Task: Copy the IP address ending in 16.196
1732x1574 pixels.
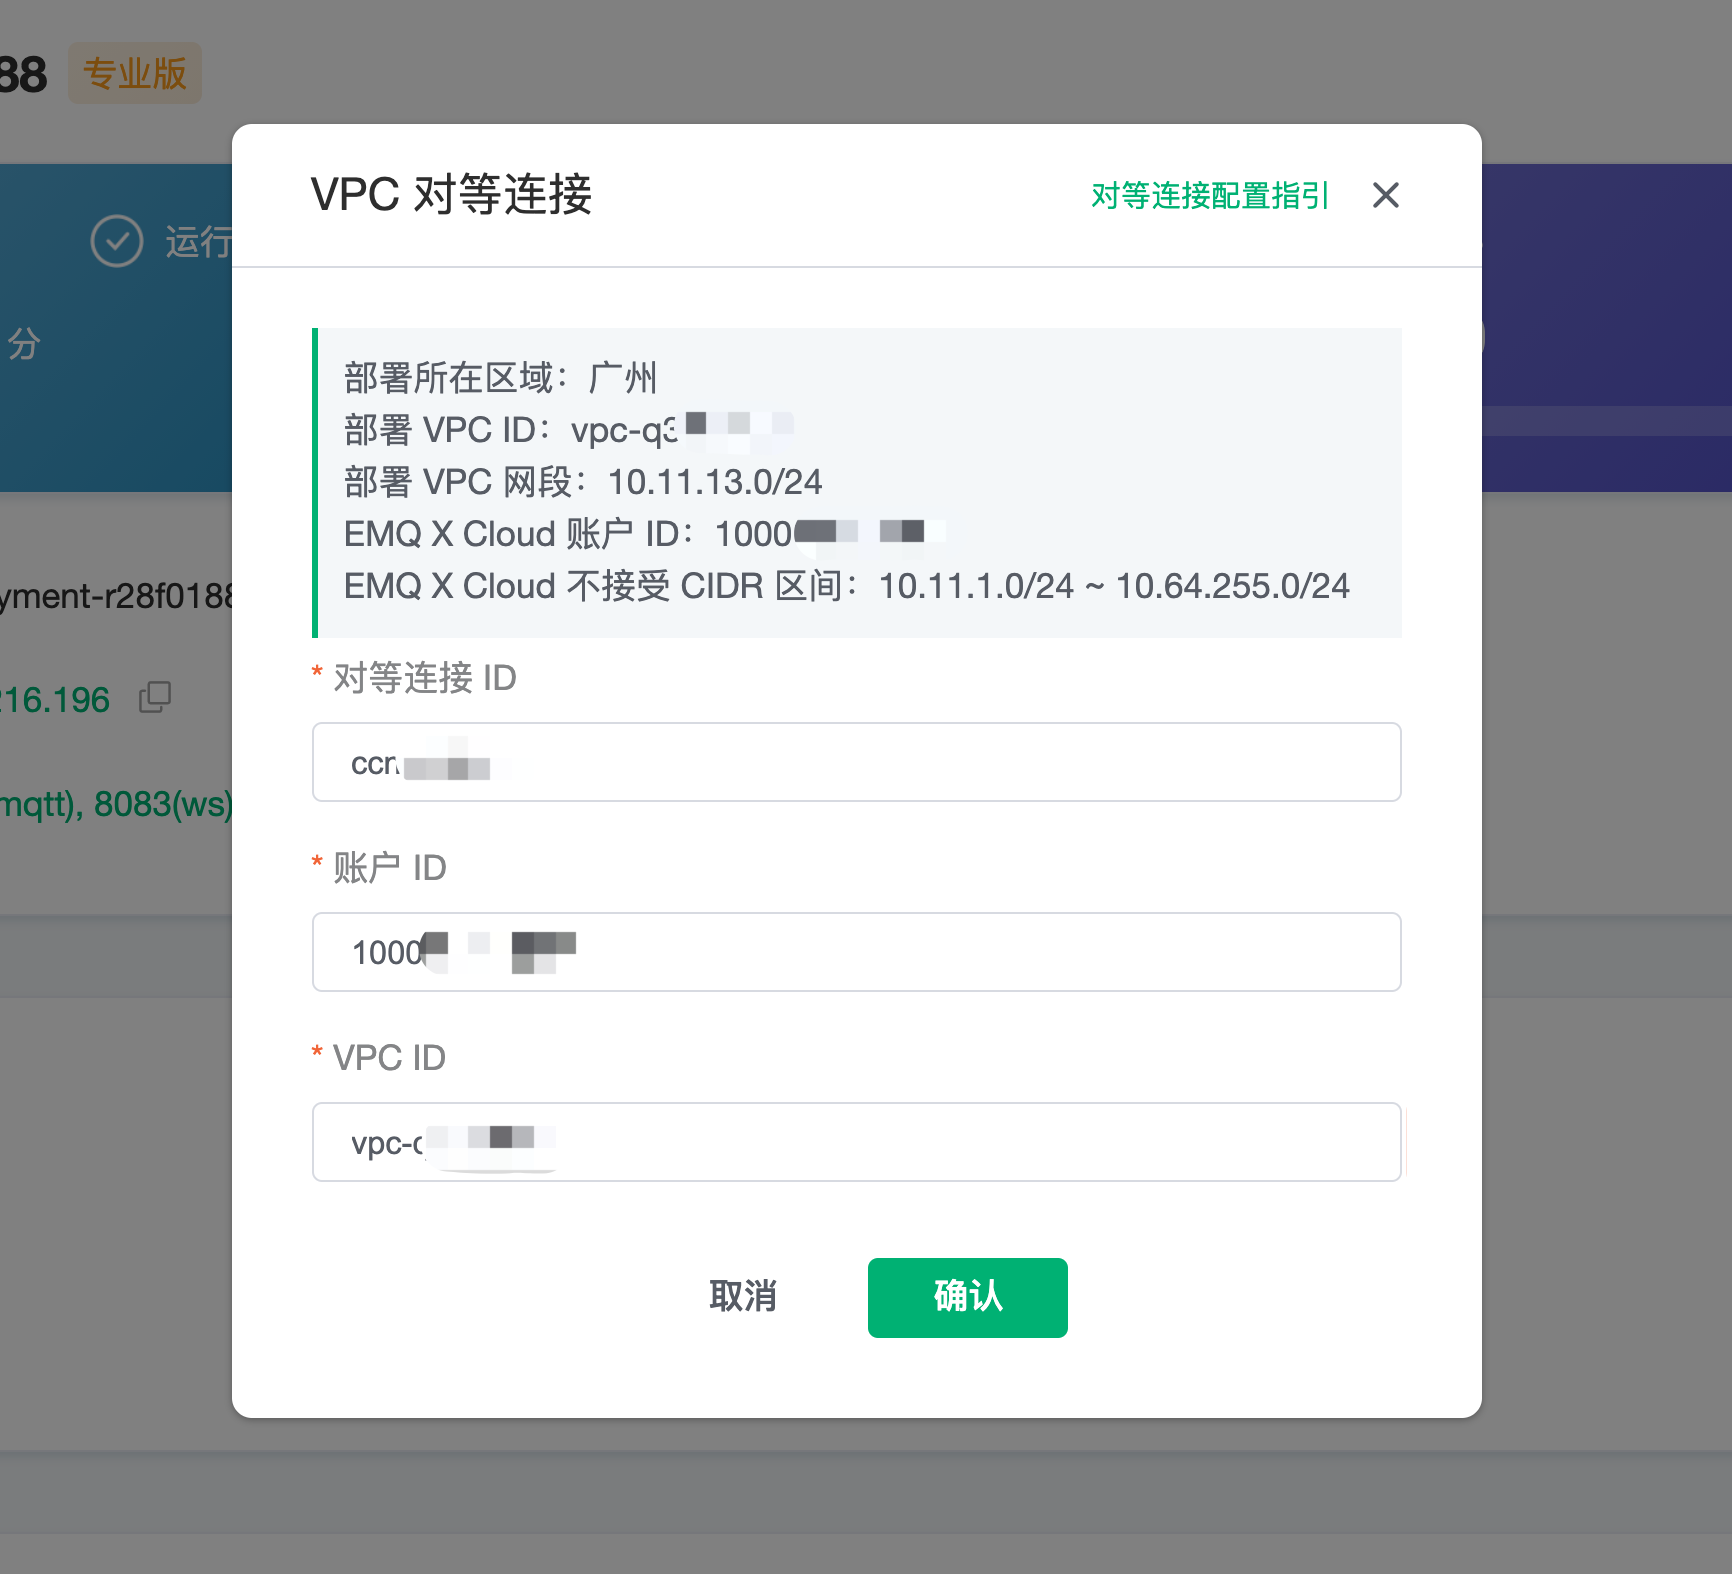Action: click(x=155, y=698)
